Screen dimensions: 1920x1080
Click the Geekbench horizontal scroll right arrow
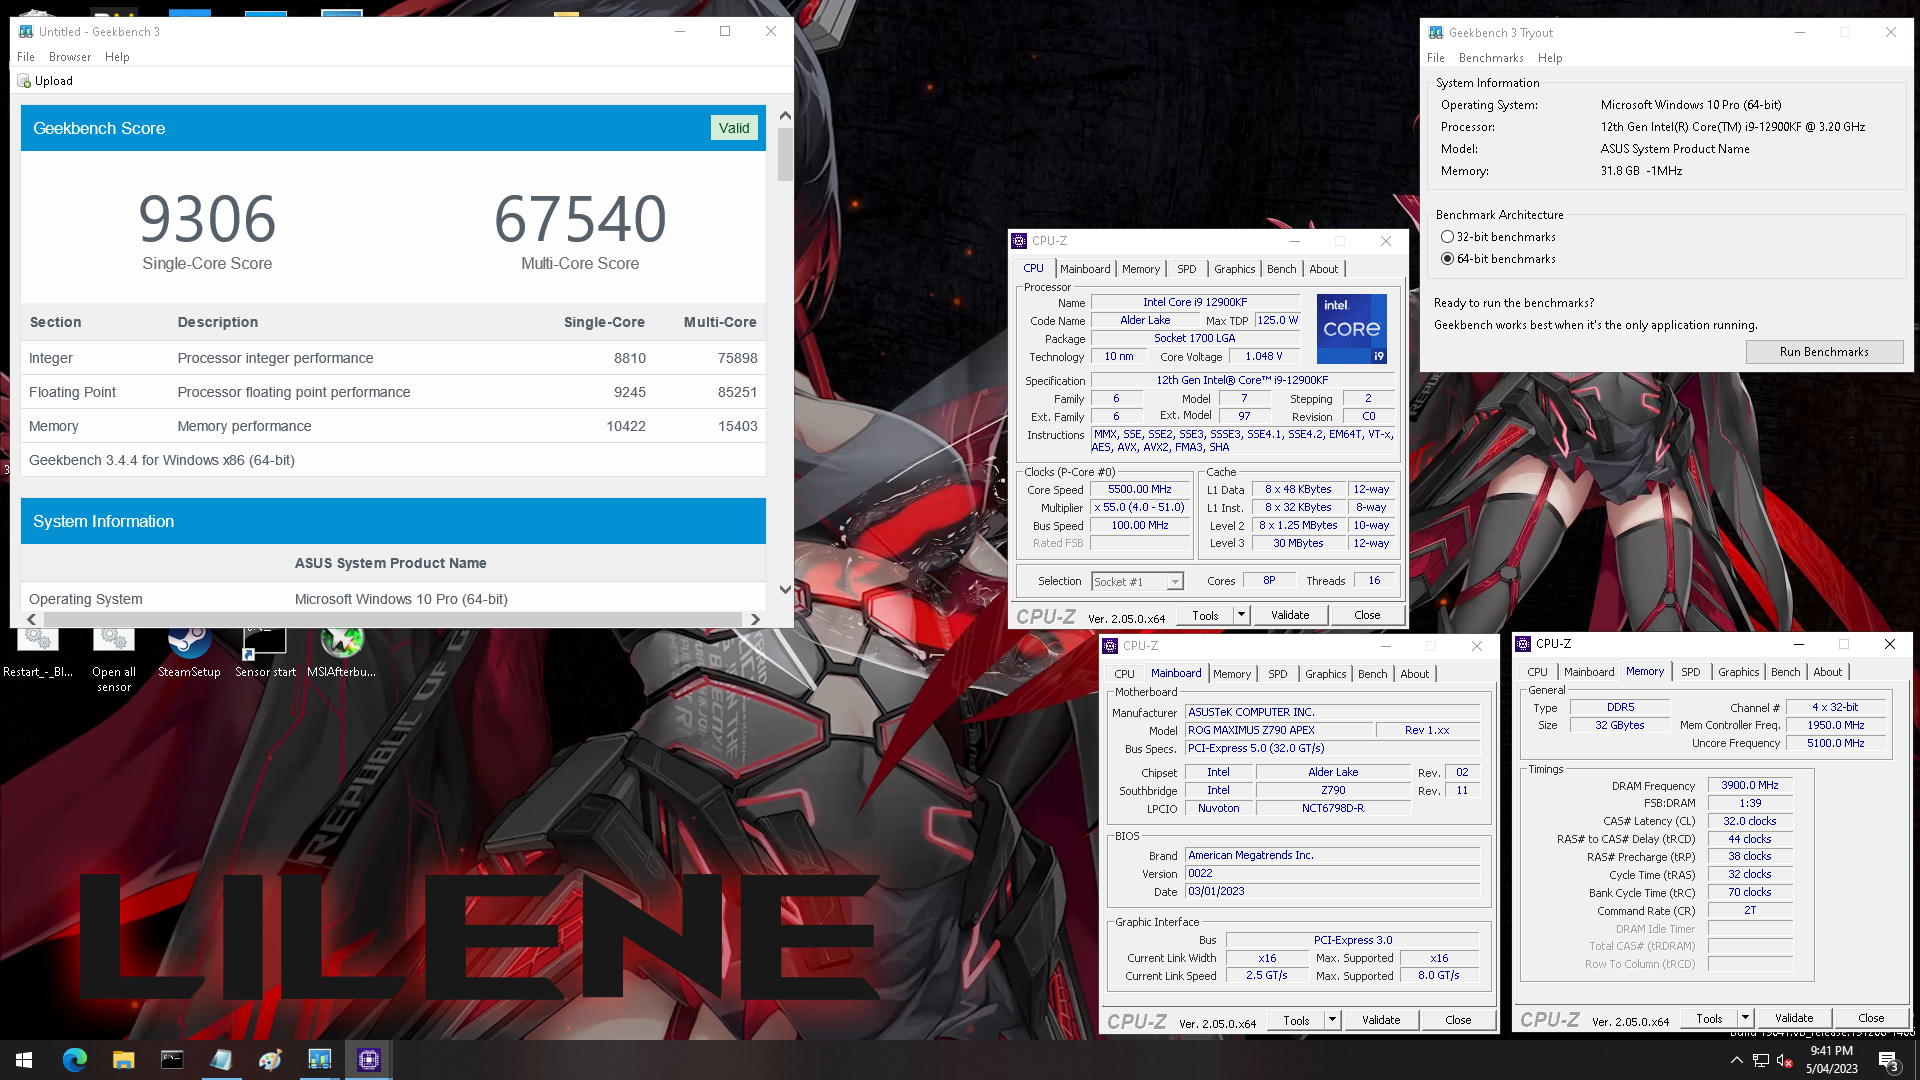(755, 620)
